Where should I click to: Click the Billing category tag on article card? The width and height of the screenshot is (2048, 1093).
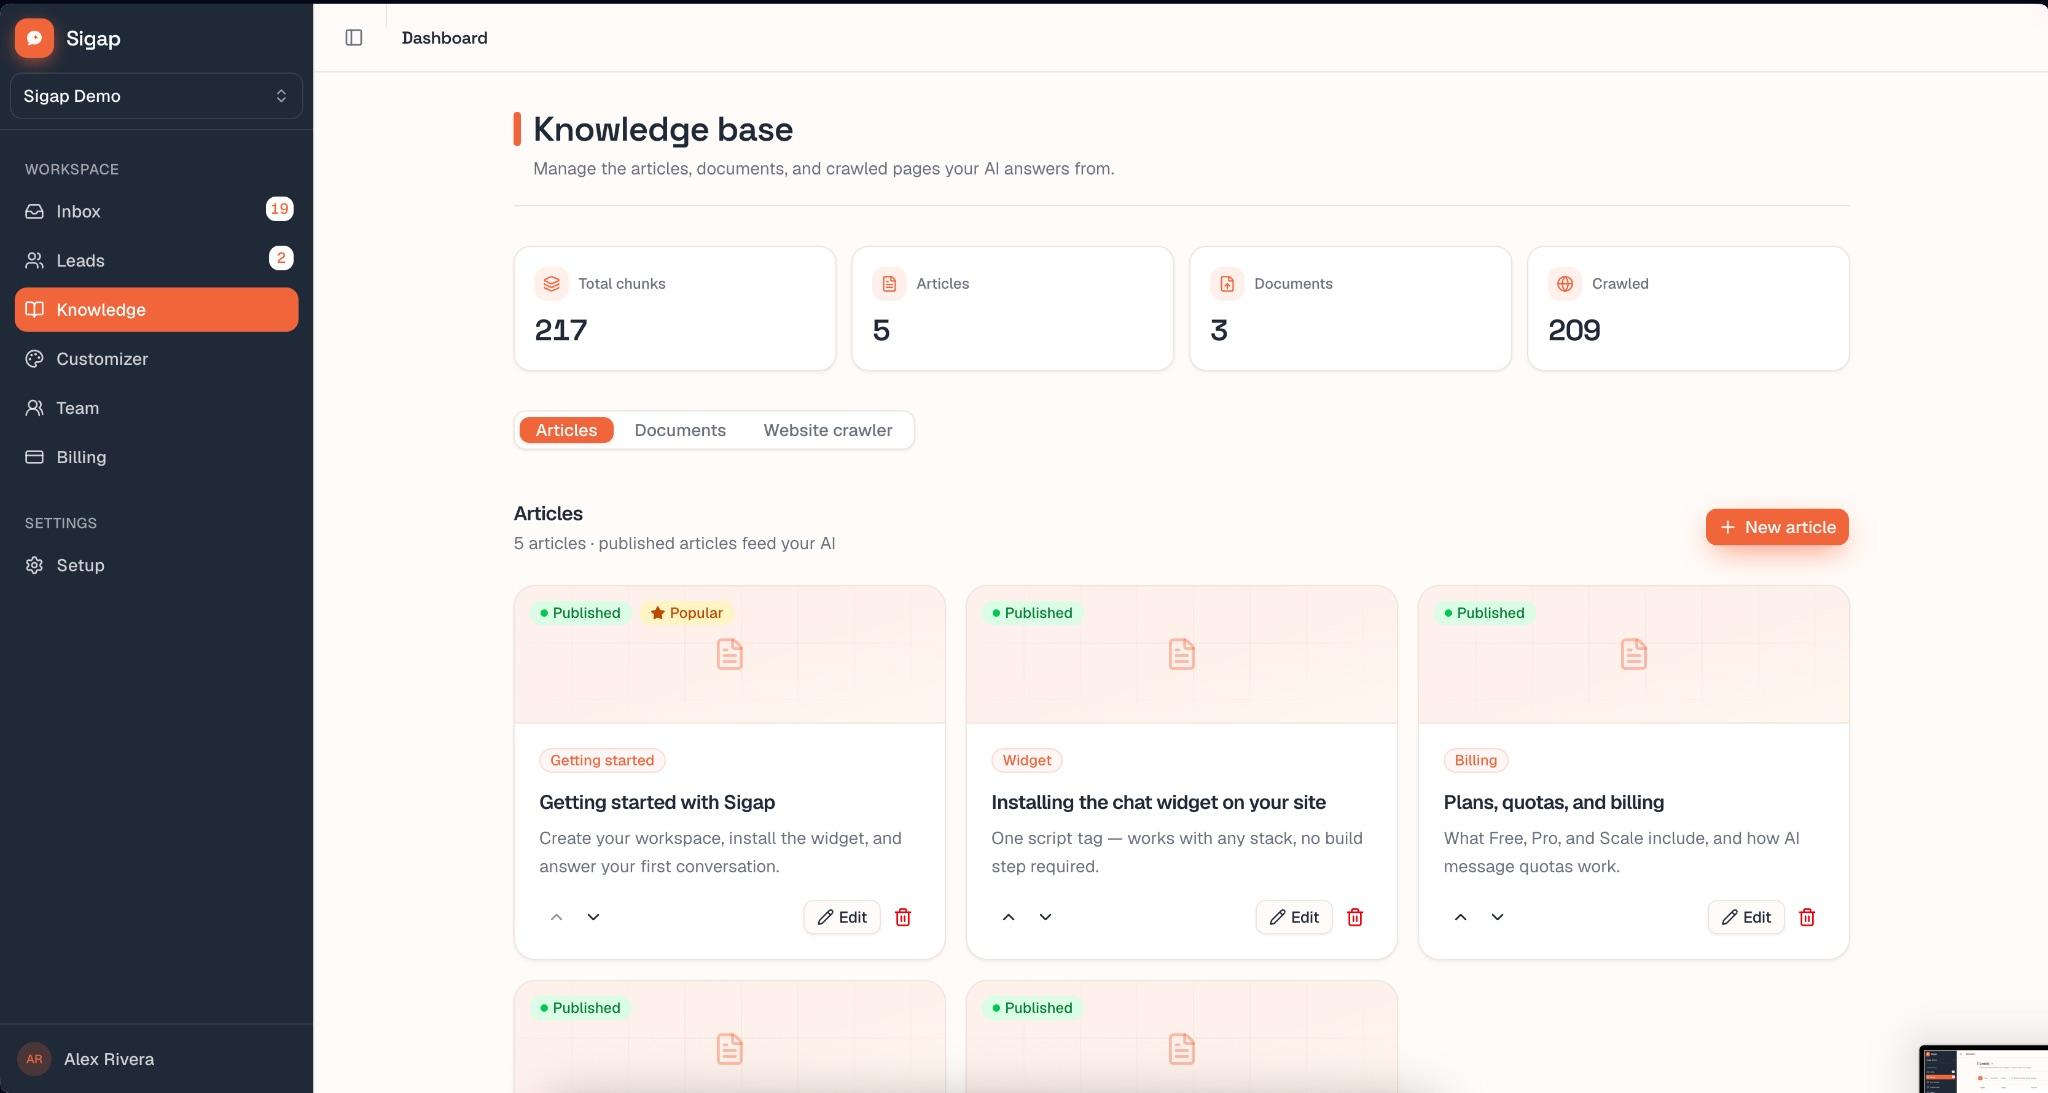[1476, 760]
